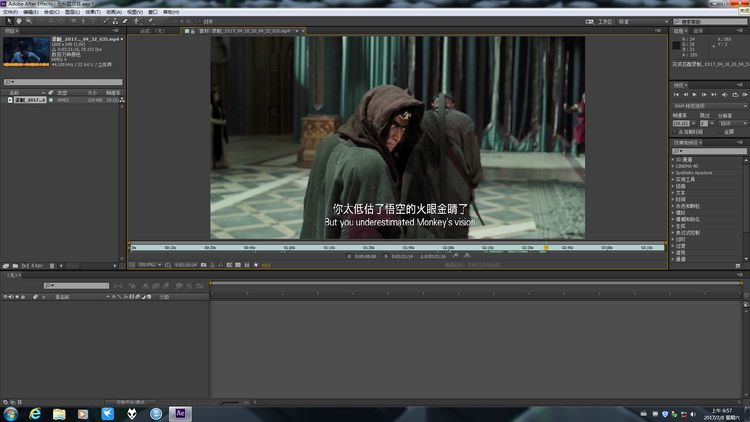
Task: Jump to last frame in Preview panel
Action: point(714,95)
